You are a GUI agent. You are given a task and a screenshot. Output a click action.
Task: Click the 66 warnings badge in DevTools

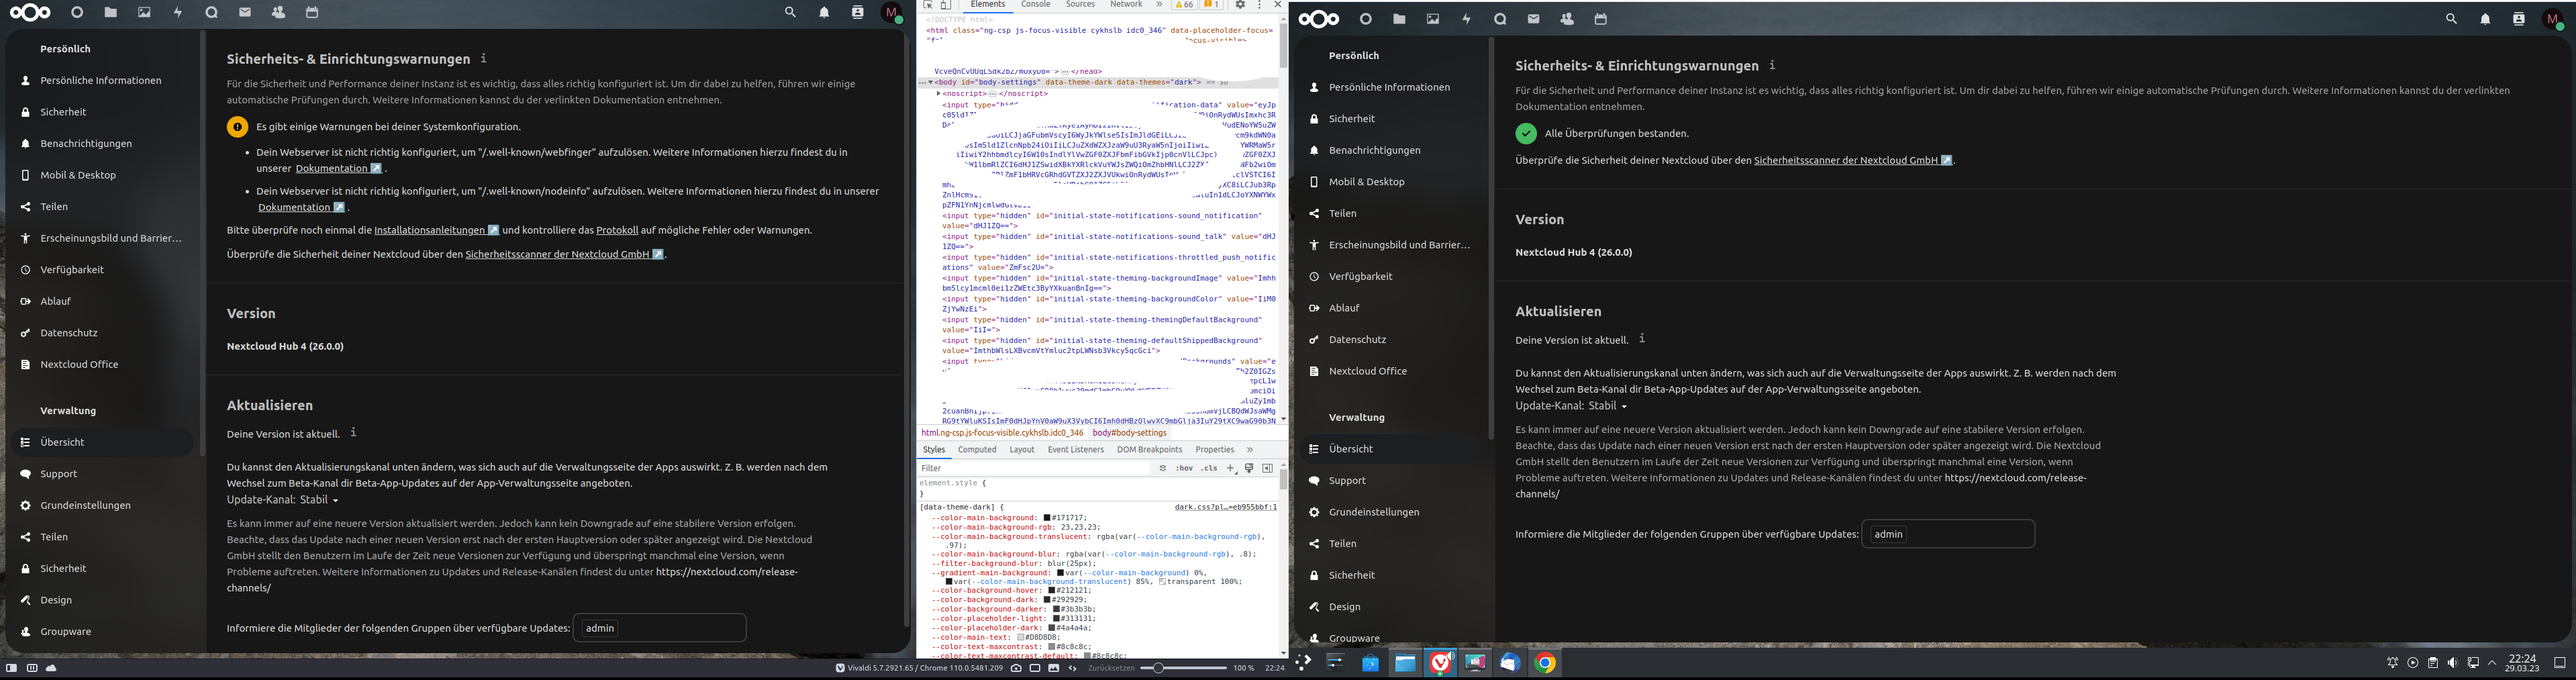pyautogui.click(x=1184, y=4)
